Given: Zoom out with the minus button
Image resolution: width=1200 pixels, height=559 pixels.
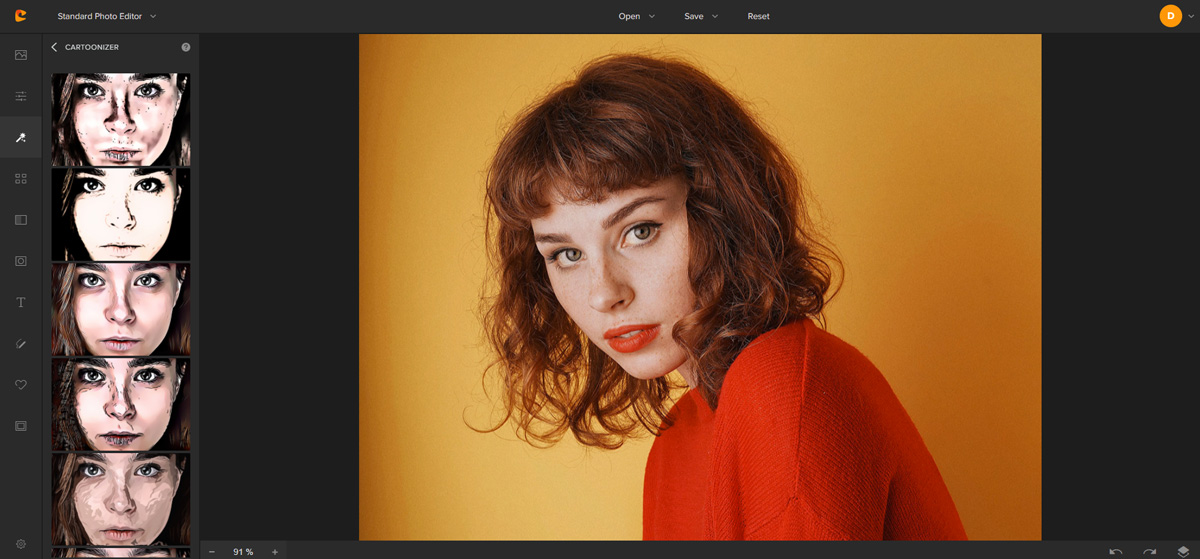Looking at the screenshot, I should pyautogui.click(x=212, y=552).
